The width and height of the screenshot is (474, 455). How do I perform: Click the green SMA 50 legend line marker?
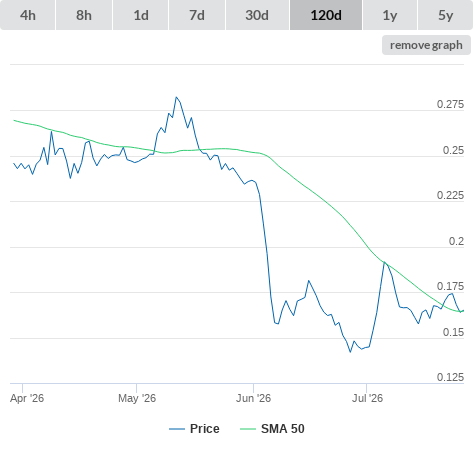tap(248, 429)
